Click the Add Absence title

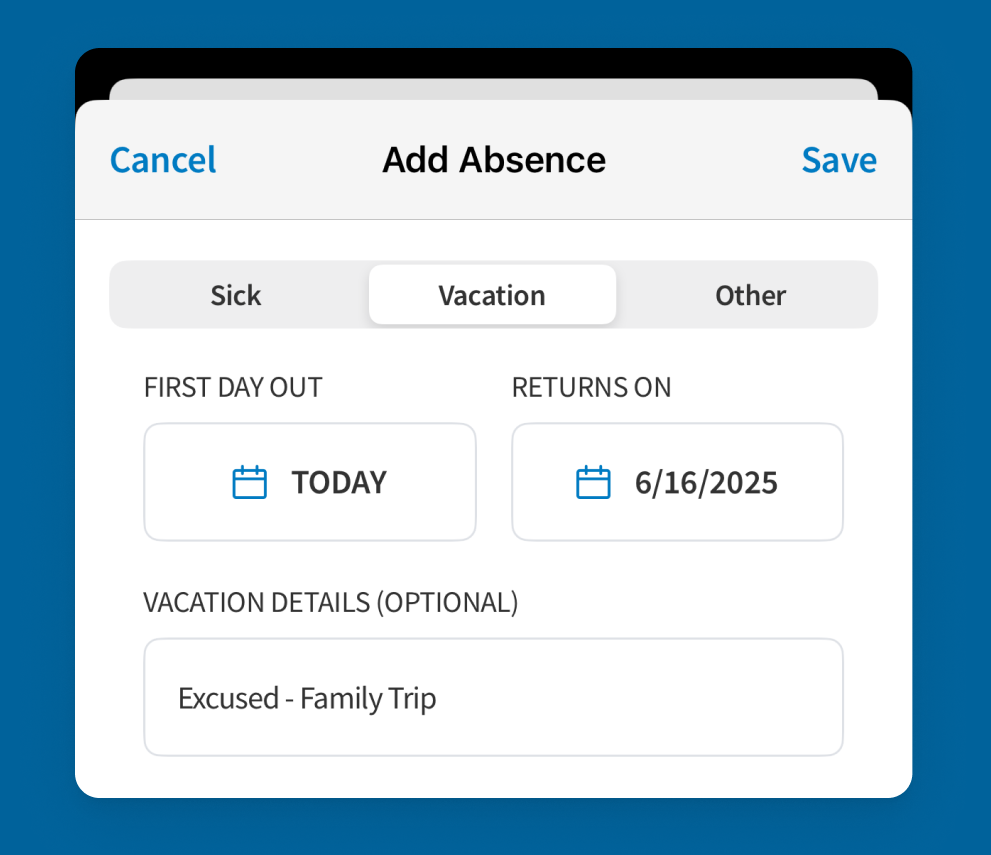[x=493, y=159]
